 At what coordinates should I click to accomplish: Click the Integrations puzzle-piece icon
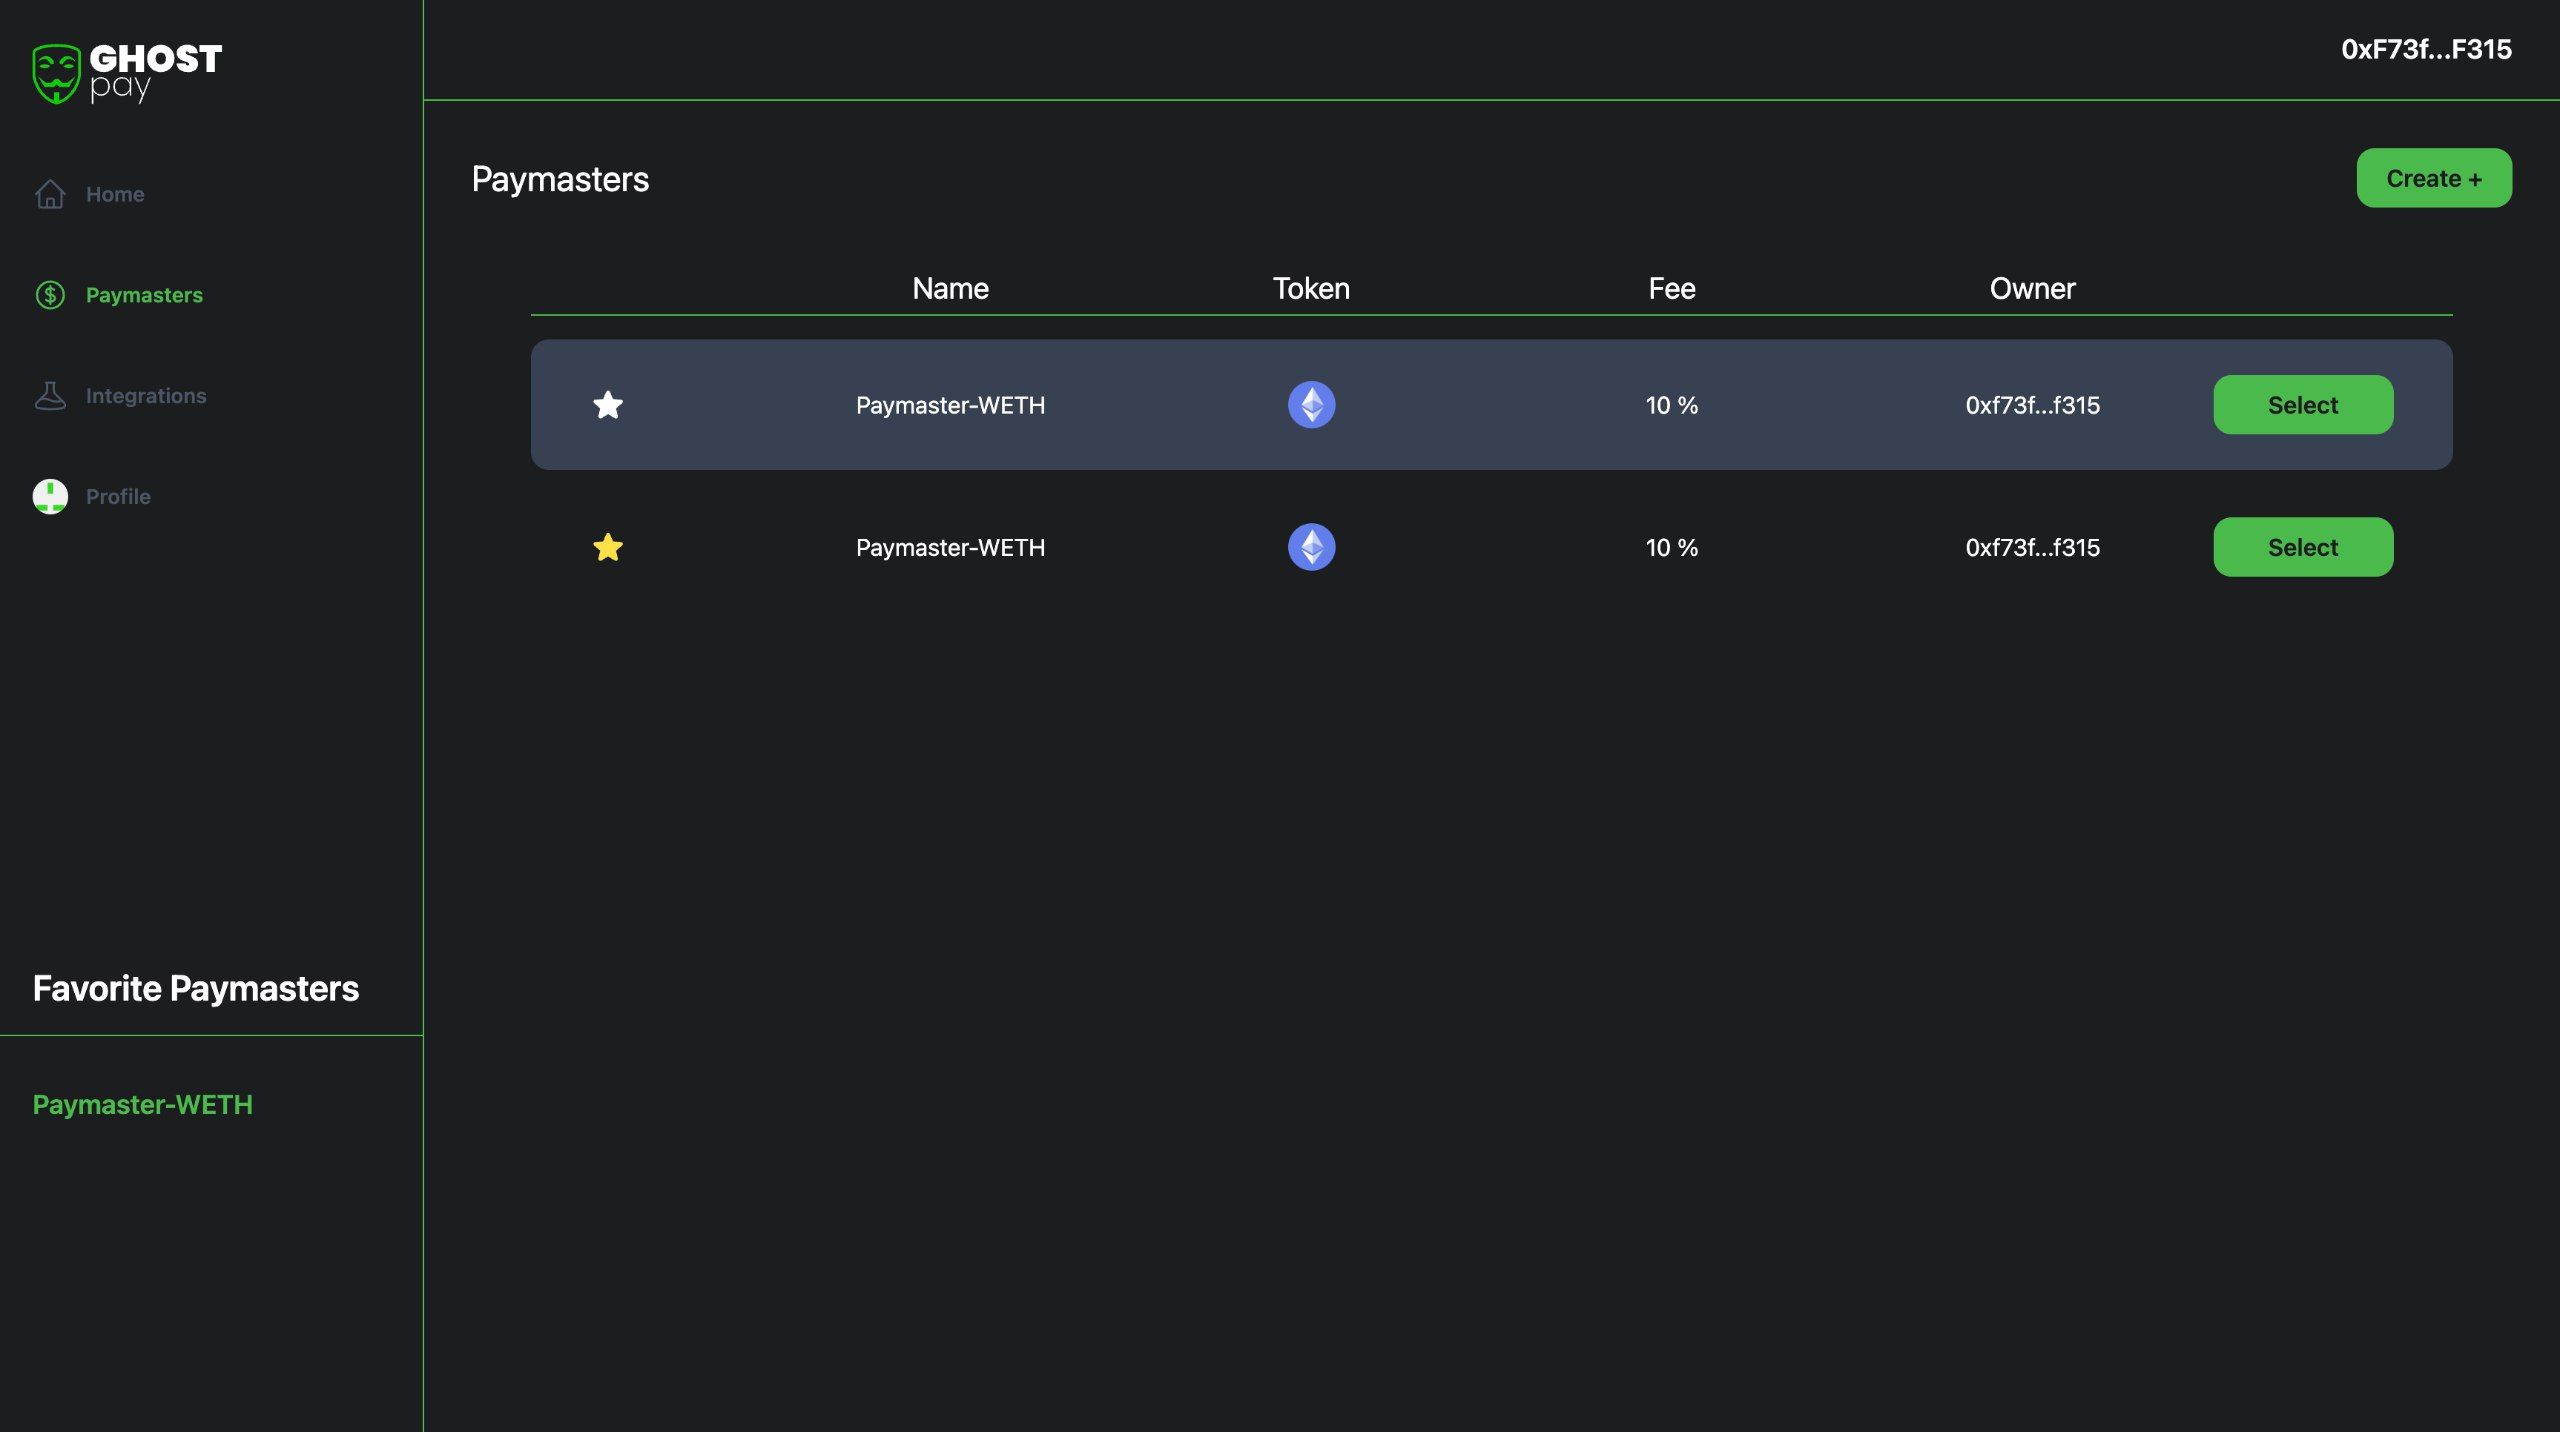point(49,396)
